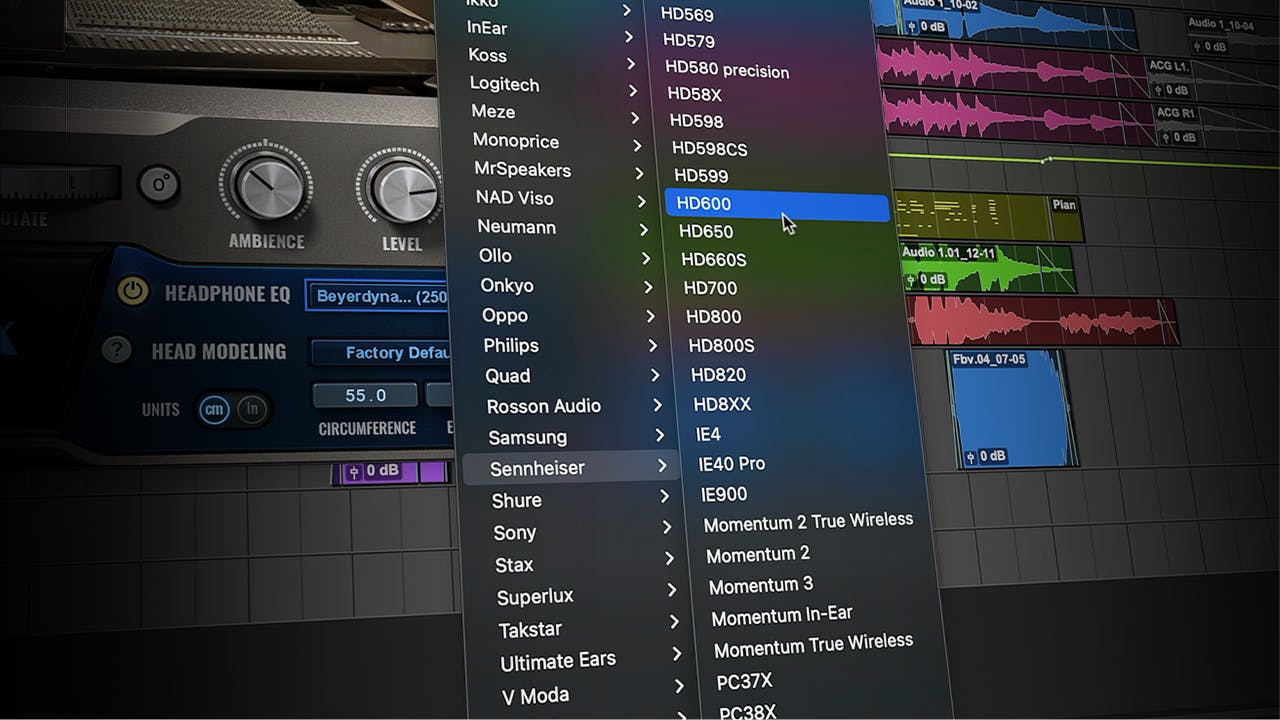This screenshot has height=720, width=1280.
Task: Select the cm units option
Action: pos(214,409)
